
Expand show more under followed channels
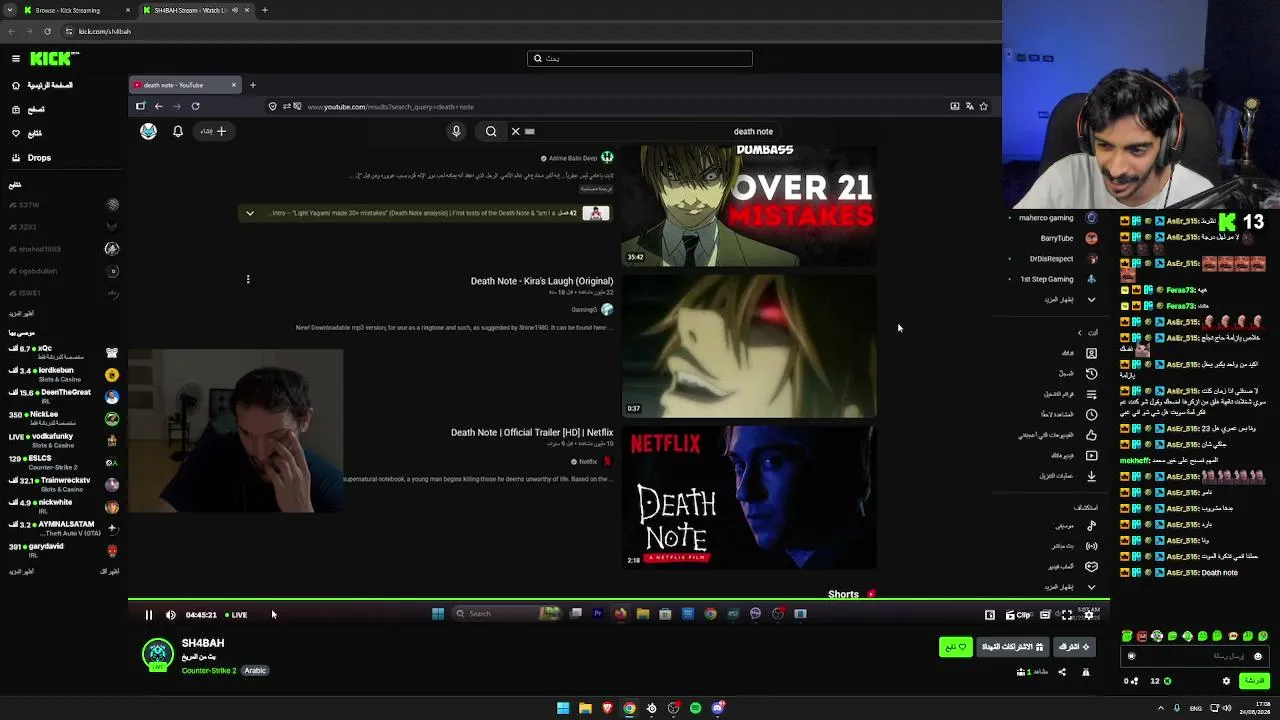pyautogui.click(x=21, y=314)
